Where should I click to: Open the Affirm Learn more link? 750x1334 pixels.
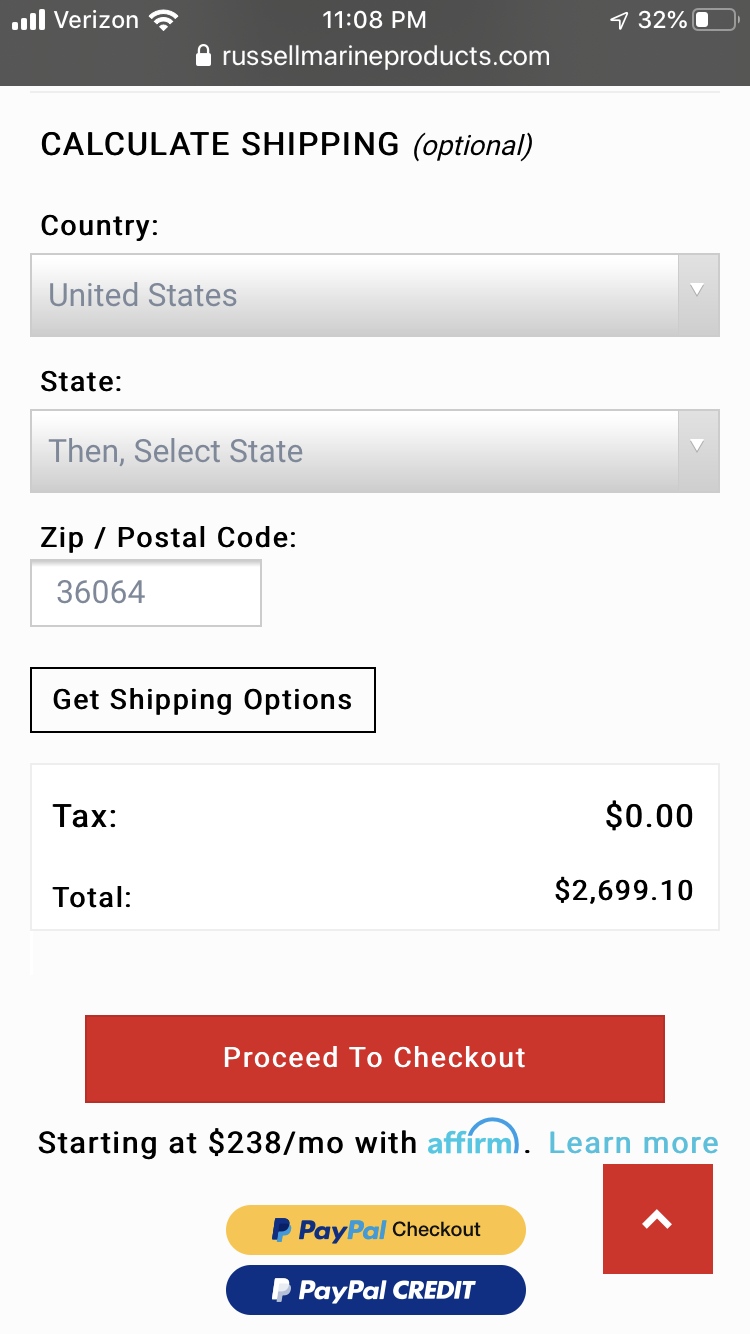pos(633,1143)
